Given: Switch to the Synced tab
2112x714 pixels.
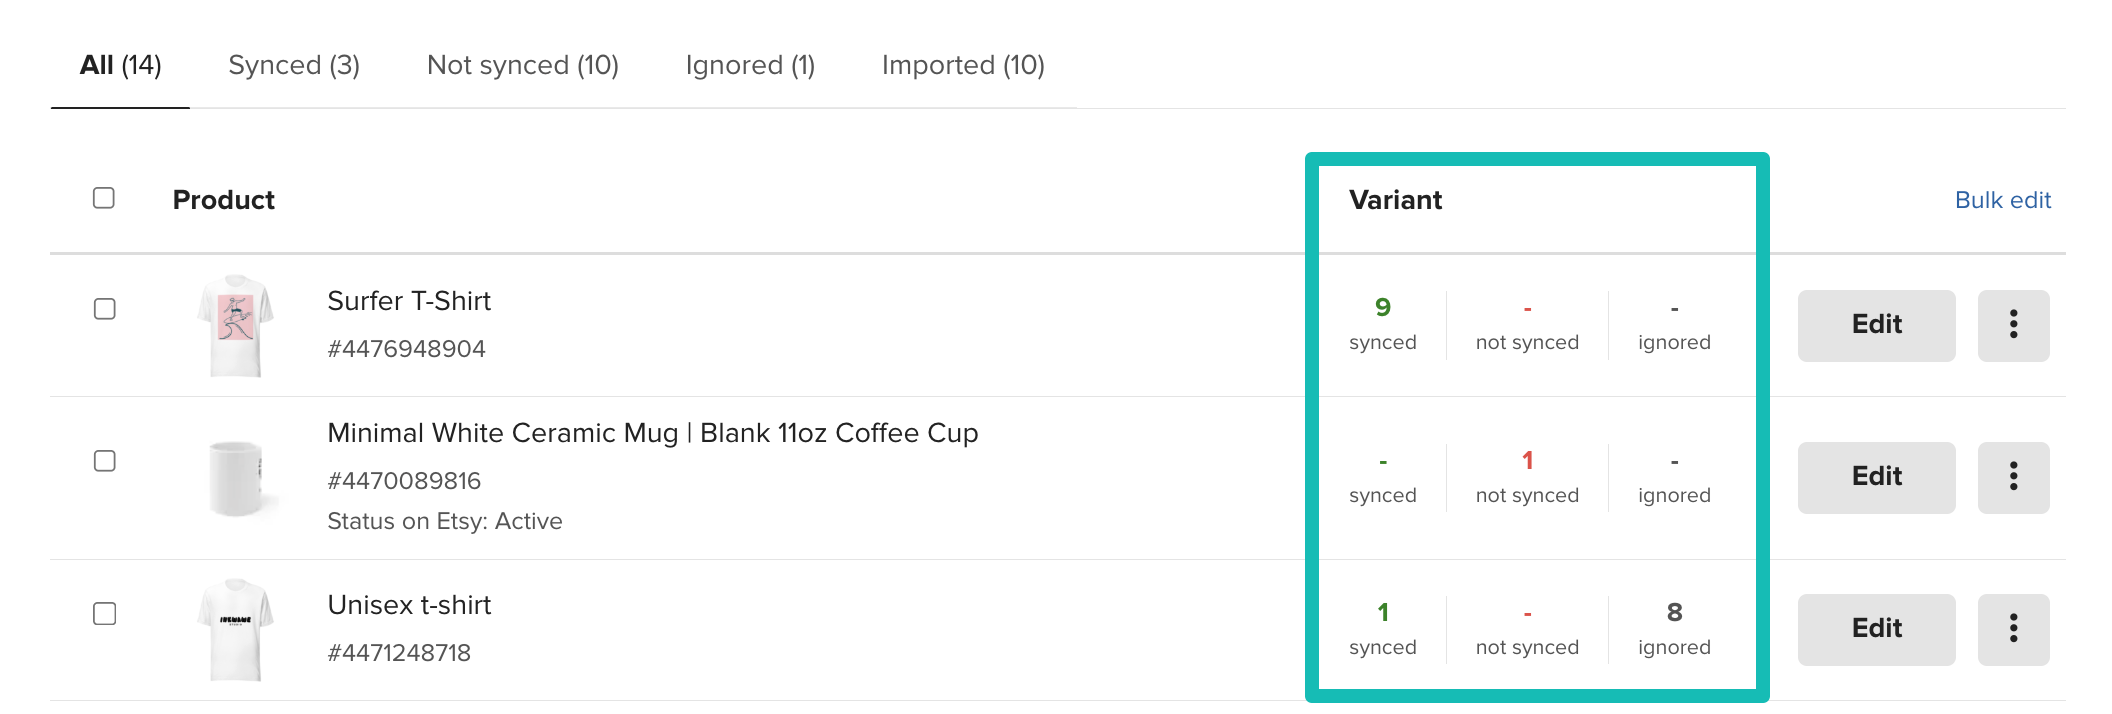Looking at the screenshot, I should point(294,65).
